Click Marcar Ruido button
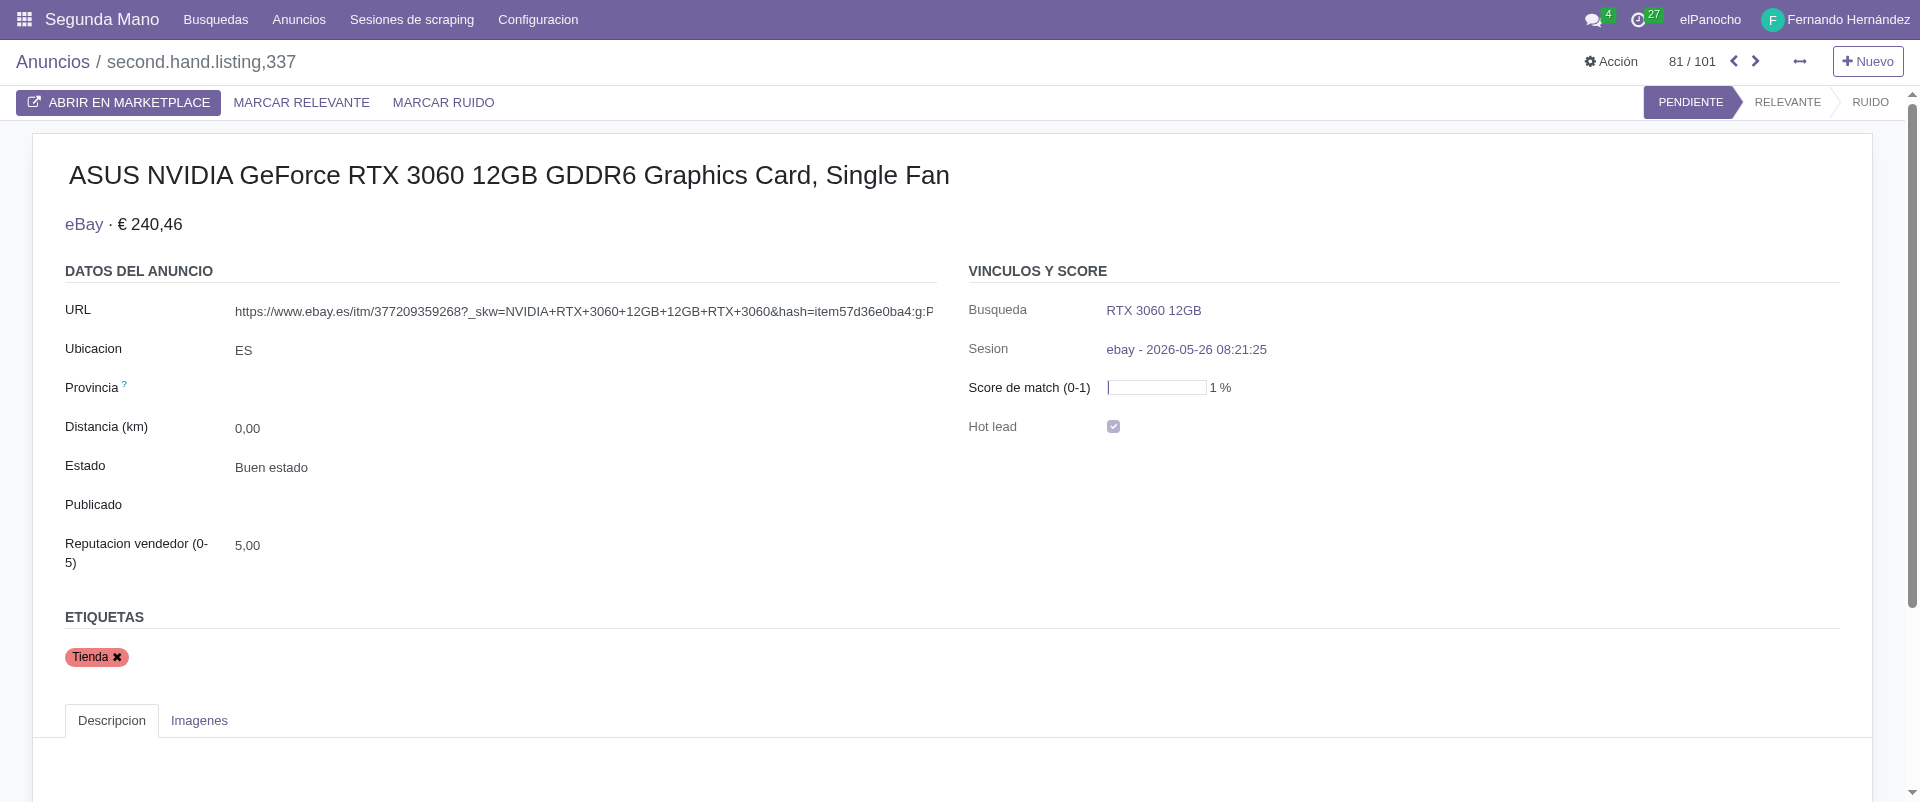The image size is (1920, 802). click(443, 102)
